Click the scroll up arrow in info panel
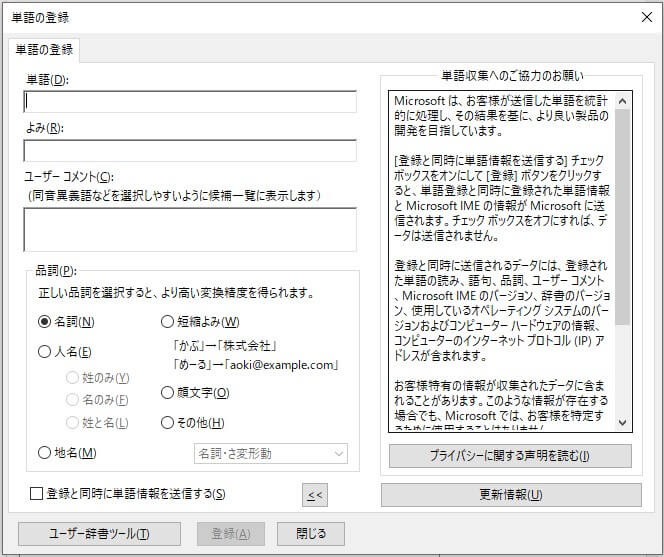The height and width of the screenshot is (557, 664). tap(623, 100)
